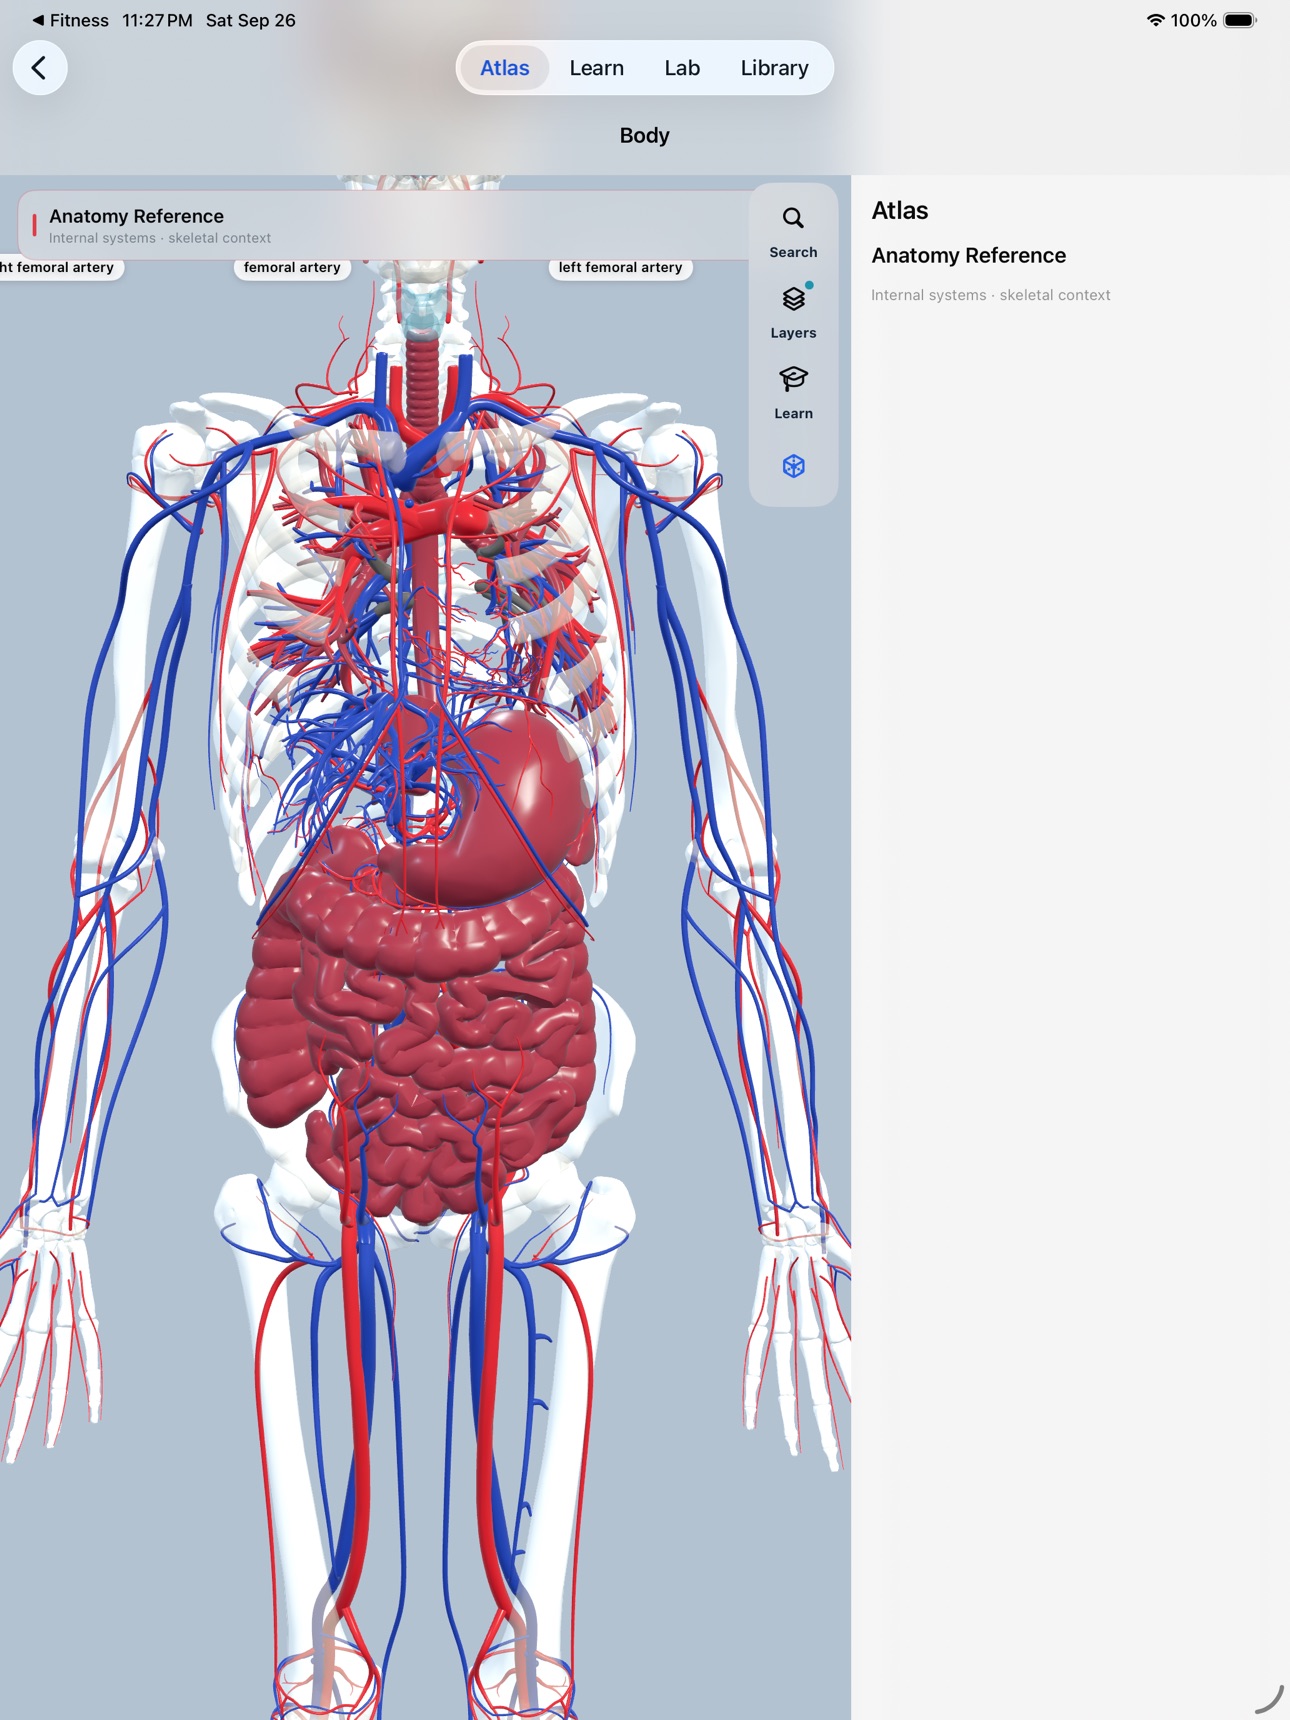Select the left femoral artery label
Screen dimensions: 1290x1720
[x=620, y=267]
